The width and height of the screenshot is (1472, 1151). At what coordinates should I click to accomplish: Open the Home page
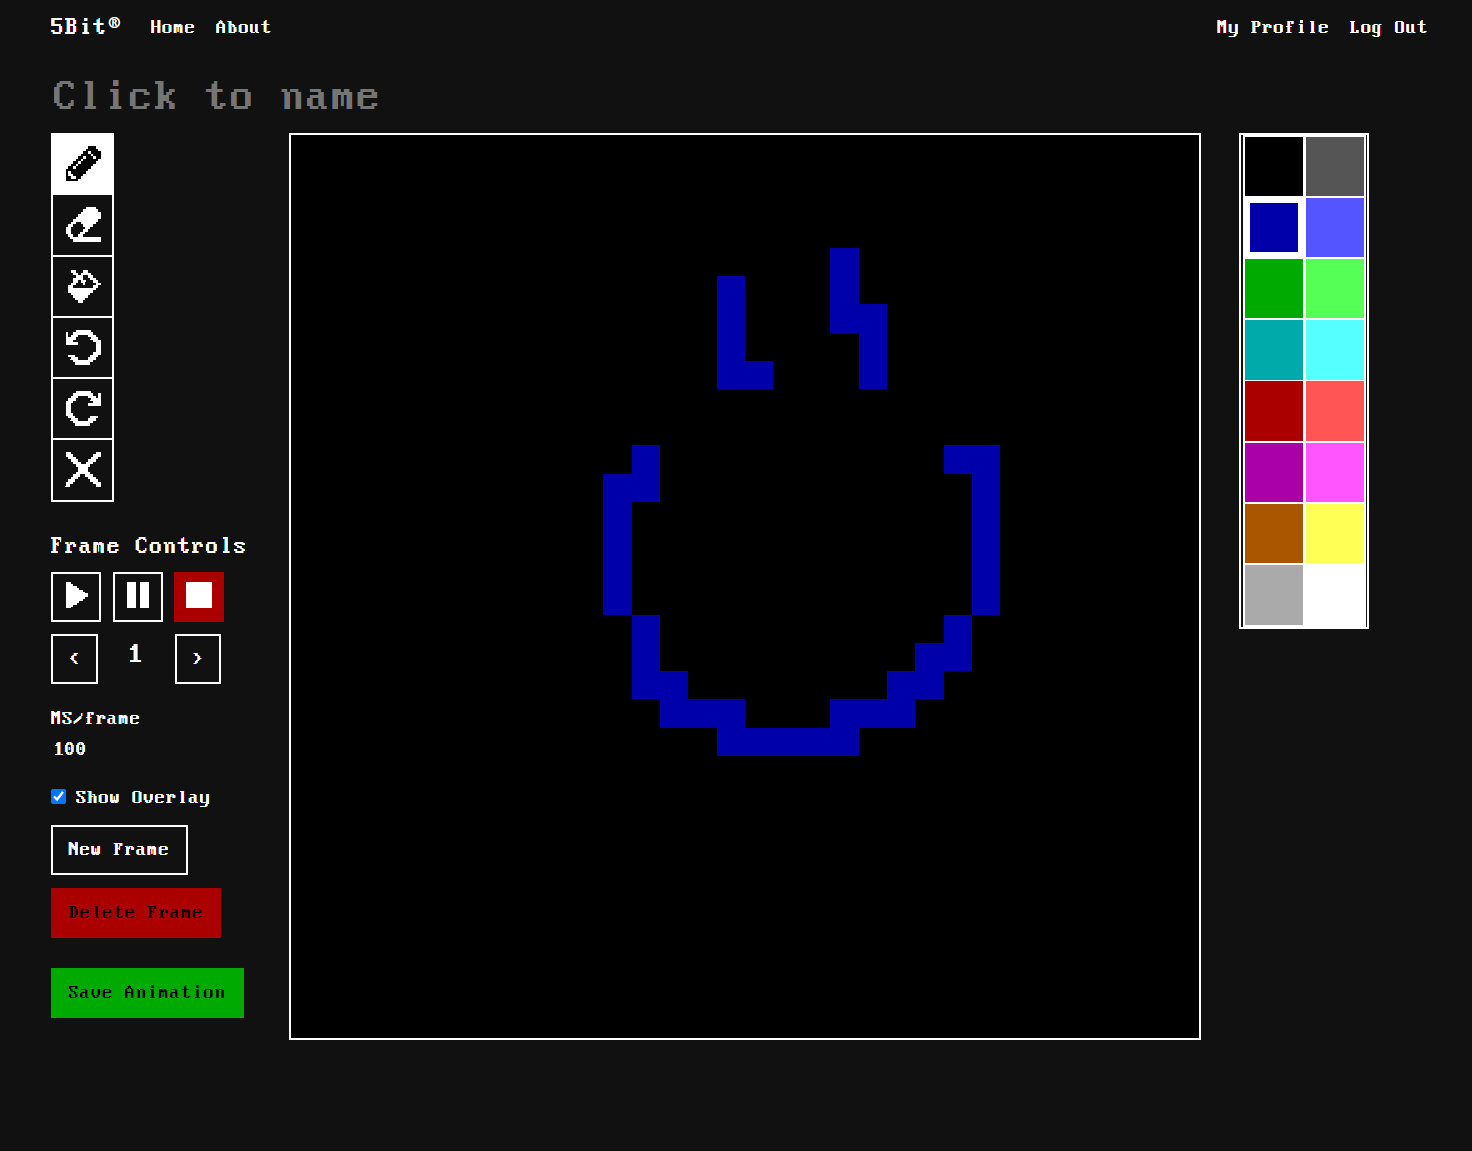pyautogui.click(x=172, y=27)
